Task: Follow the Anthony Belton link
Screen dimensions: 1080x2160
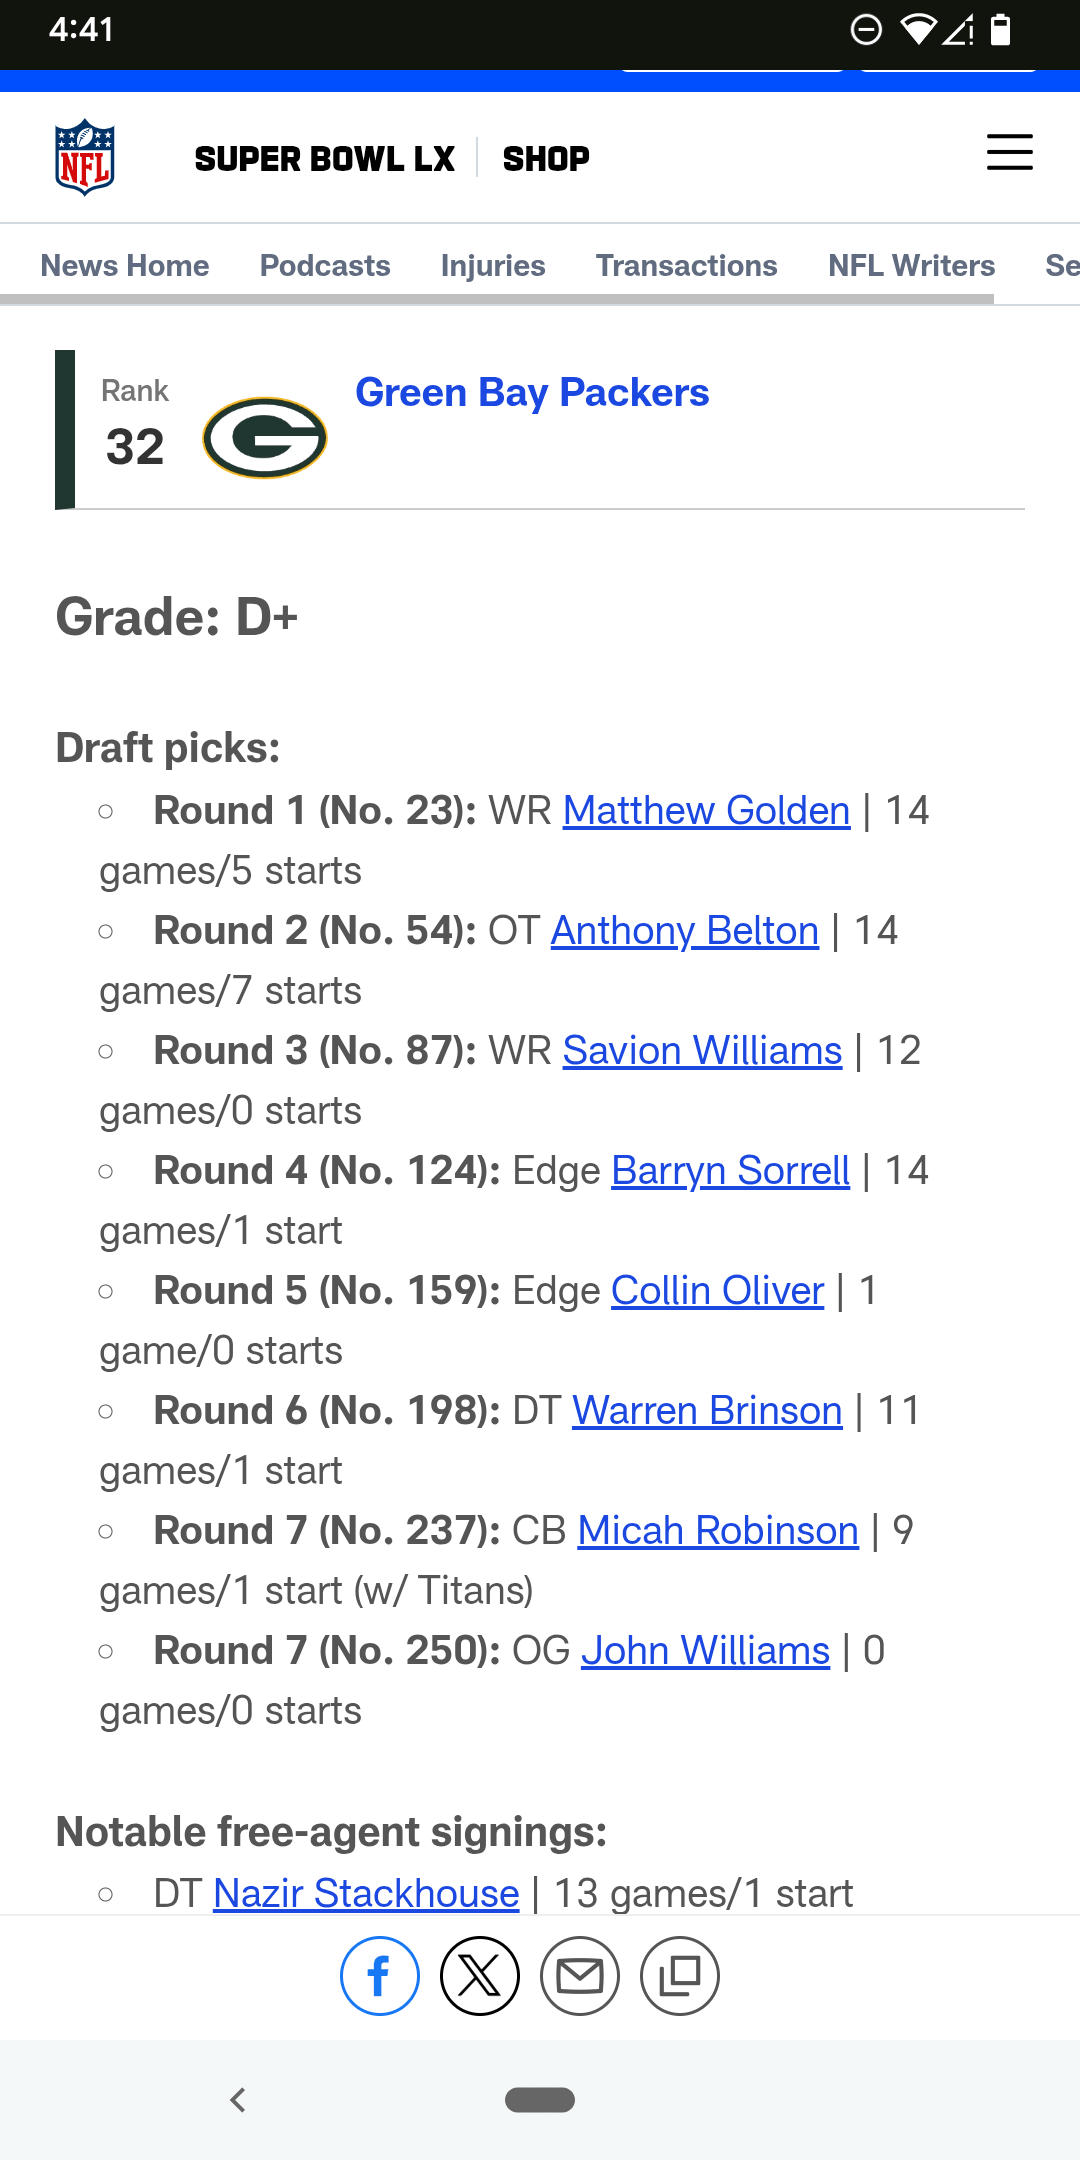Action: (x=685, y=930)
